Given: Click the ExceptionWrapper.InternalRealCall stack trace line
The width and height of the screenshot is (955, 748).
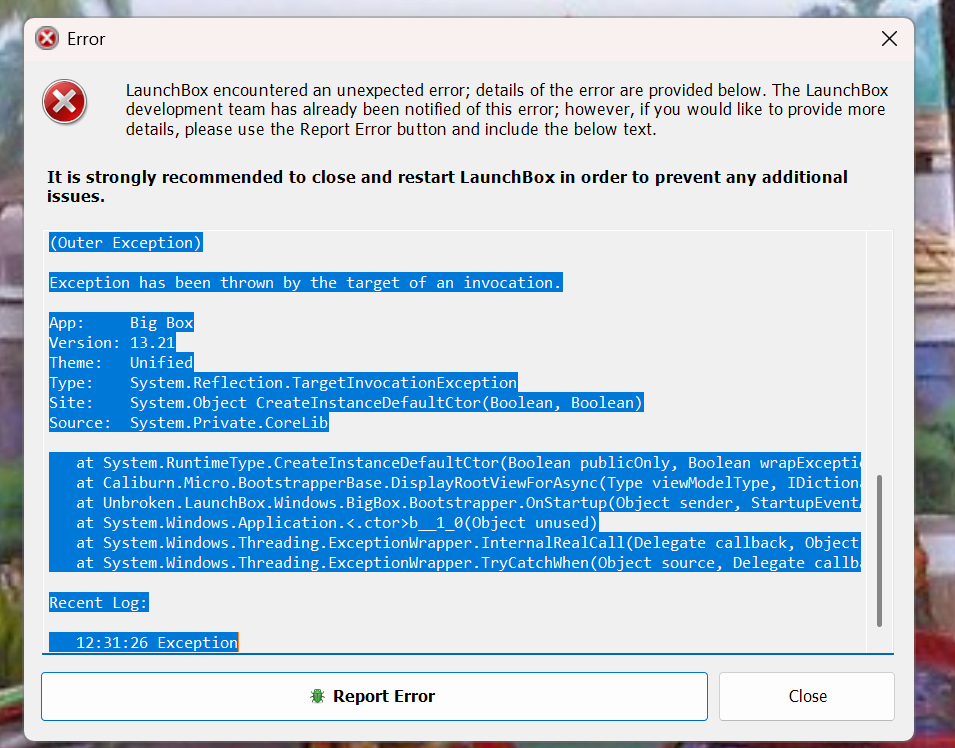Looking at the screenshot, I should coord(455,543).
